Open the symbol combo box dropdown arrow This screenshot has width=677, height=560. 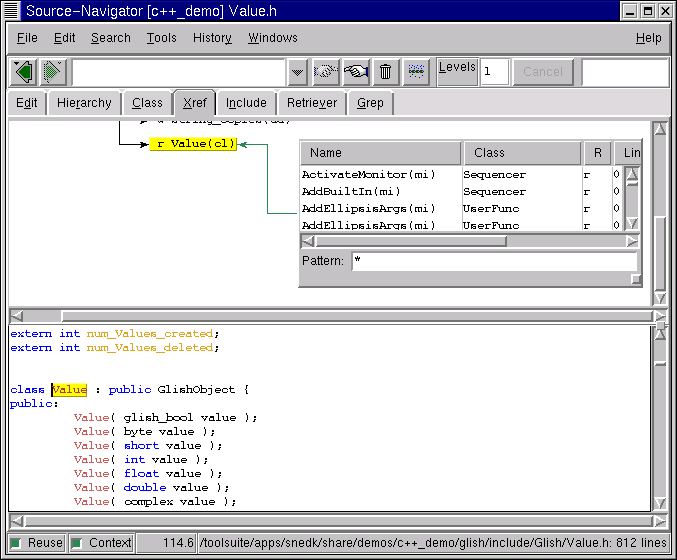click(297, 73)
